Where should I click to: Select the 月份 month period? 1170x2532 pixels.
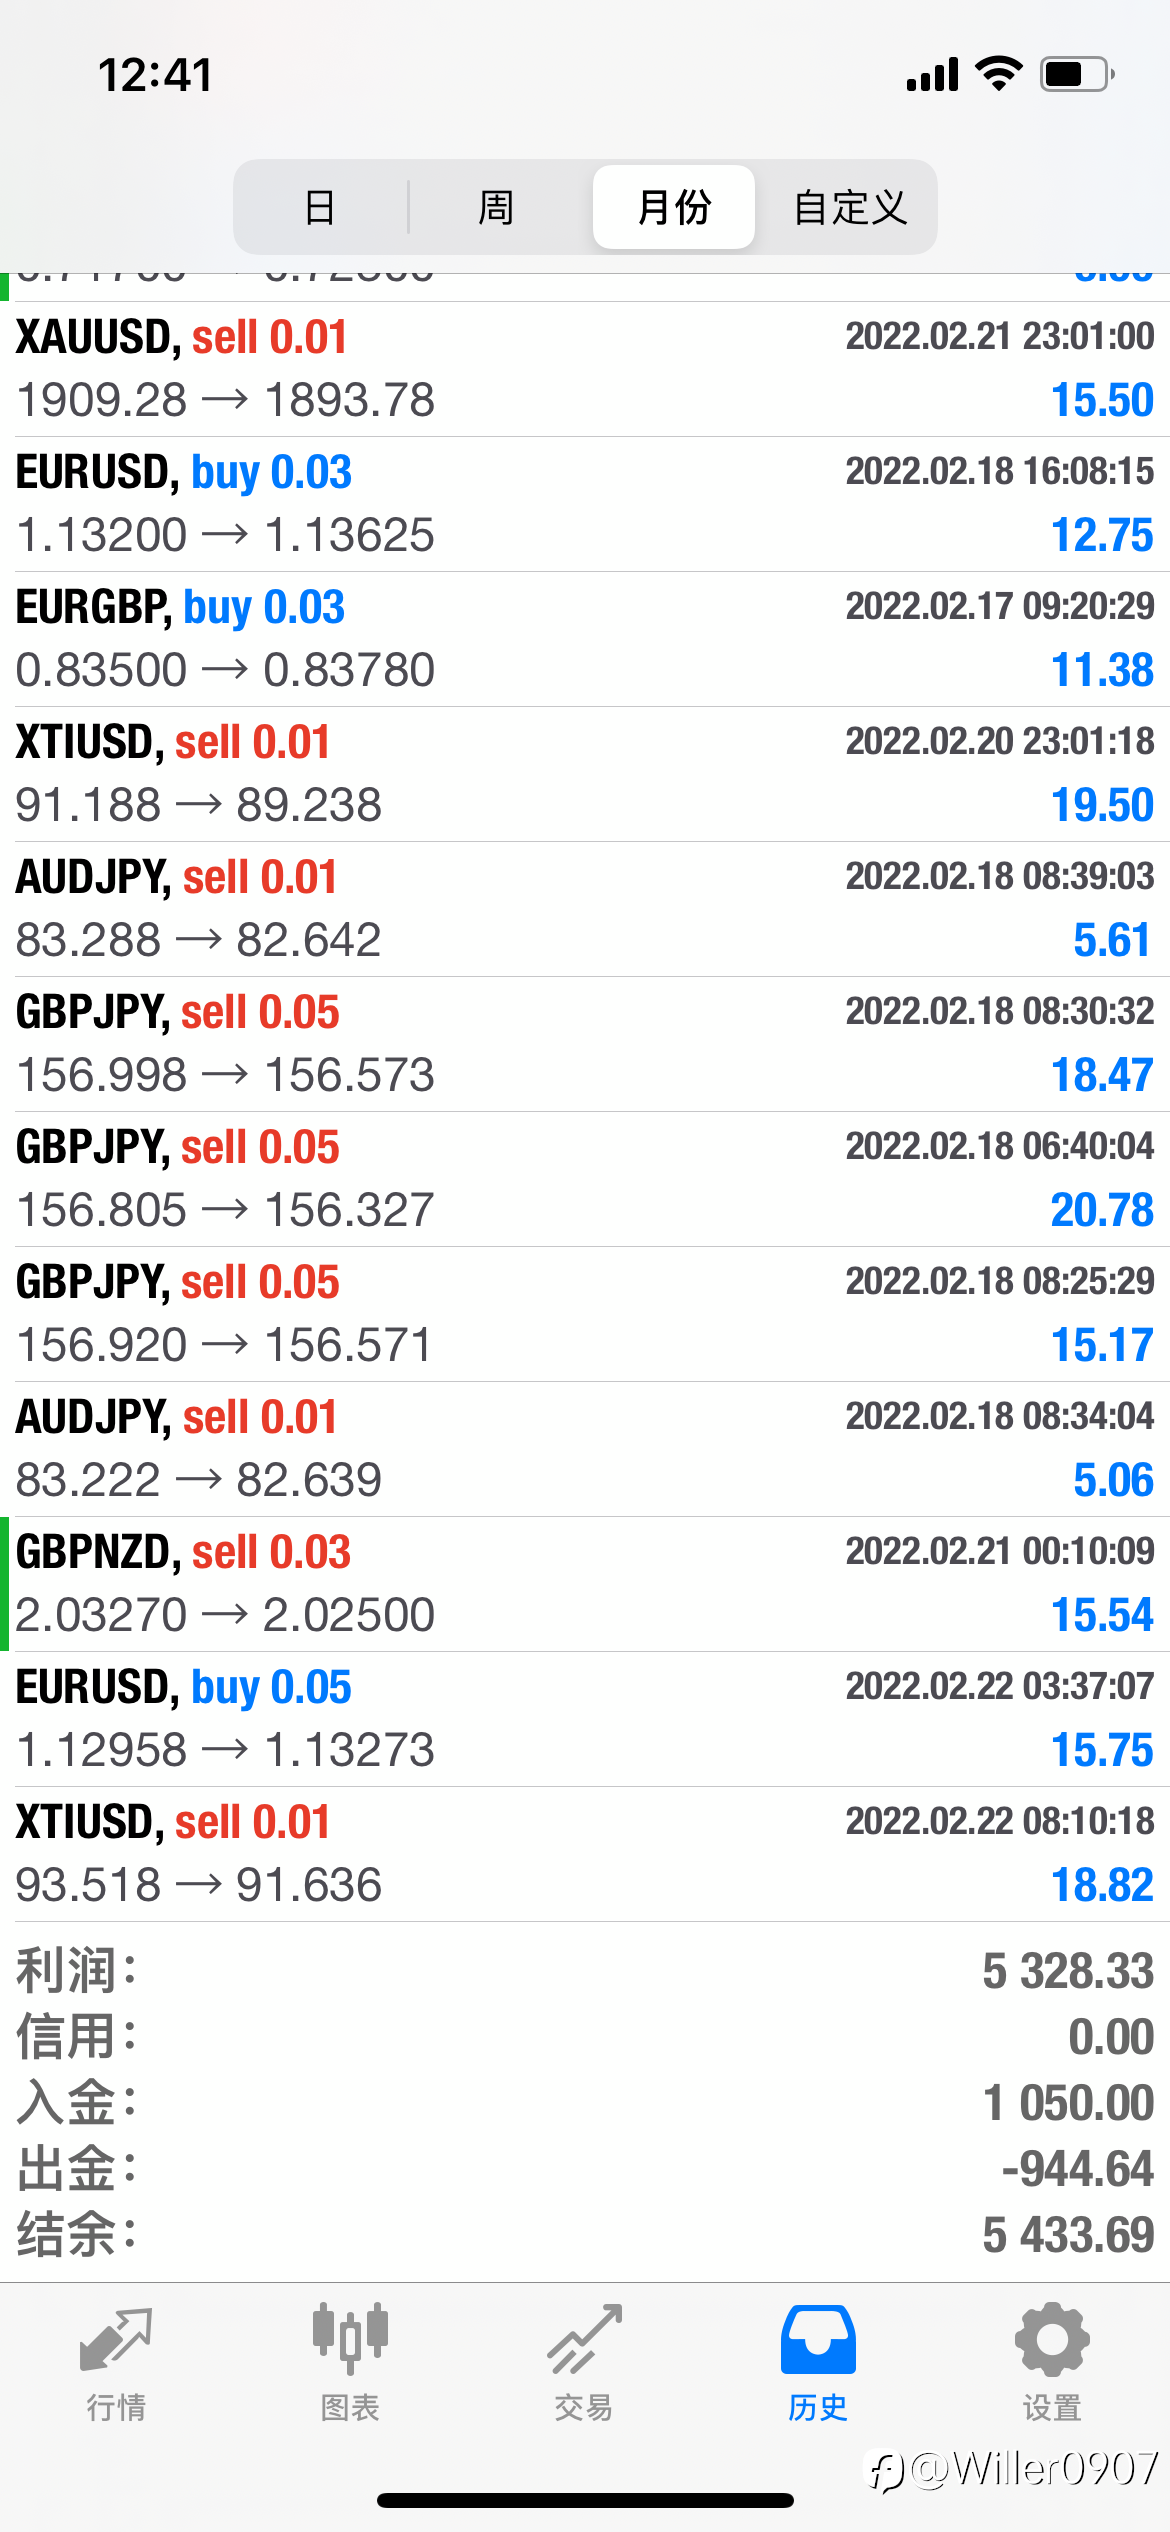pyautogui.click(x=674, y=207)
